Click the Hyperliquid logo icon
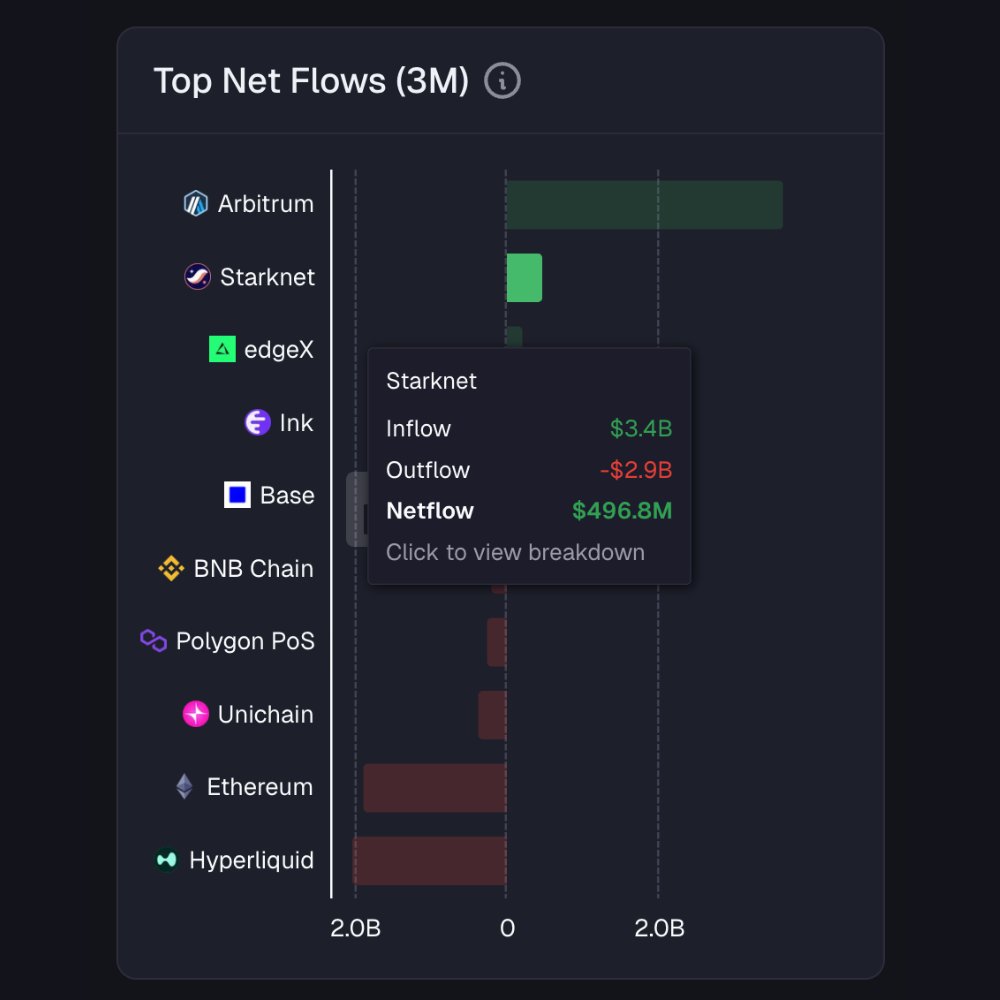 point(166,860)
